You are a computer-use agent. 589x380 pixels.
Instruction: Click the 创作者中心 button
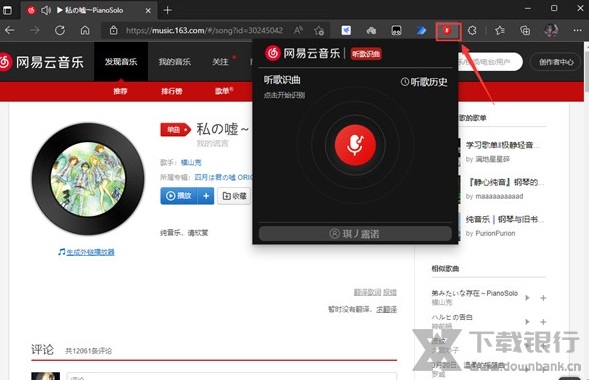coord(556,62)
